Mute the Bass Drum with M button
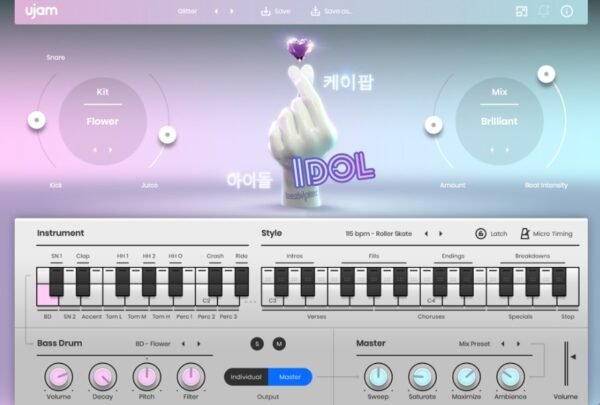 click(x=279, y=344)
